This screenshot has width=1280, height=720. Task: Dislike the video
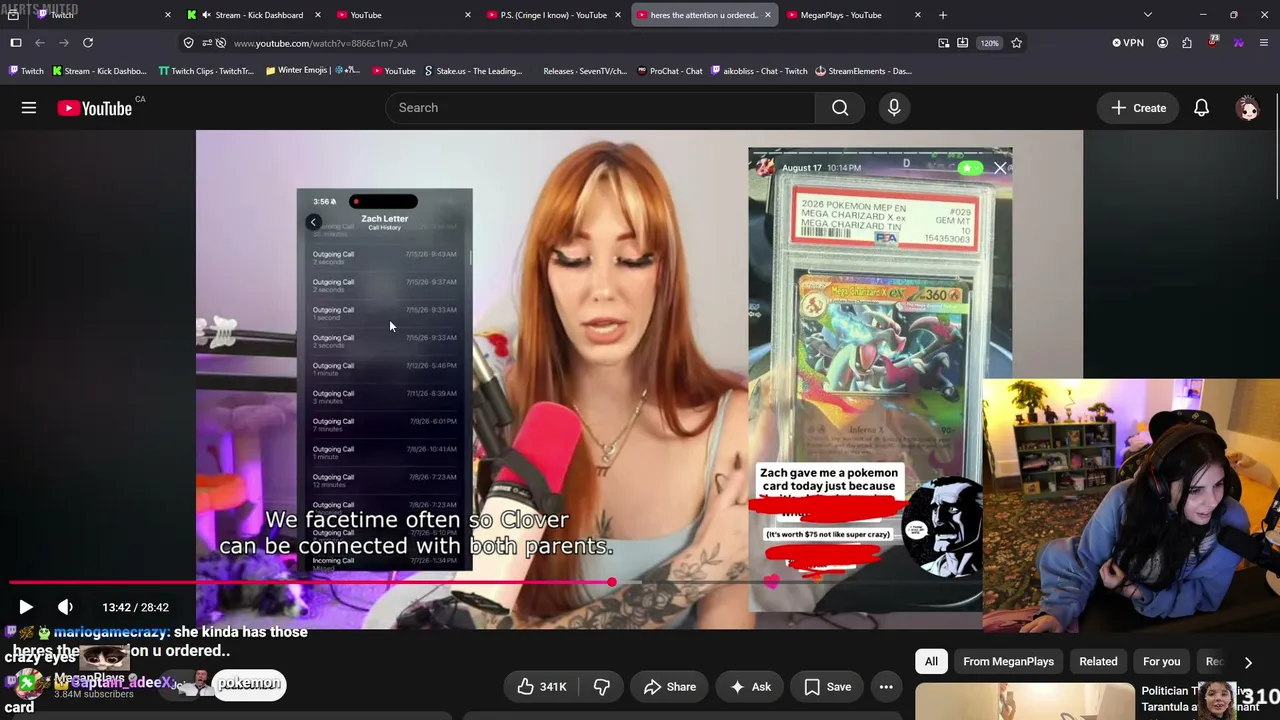point(601,687)
